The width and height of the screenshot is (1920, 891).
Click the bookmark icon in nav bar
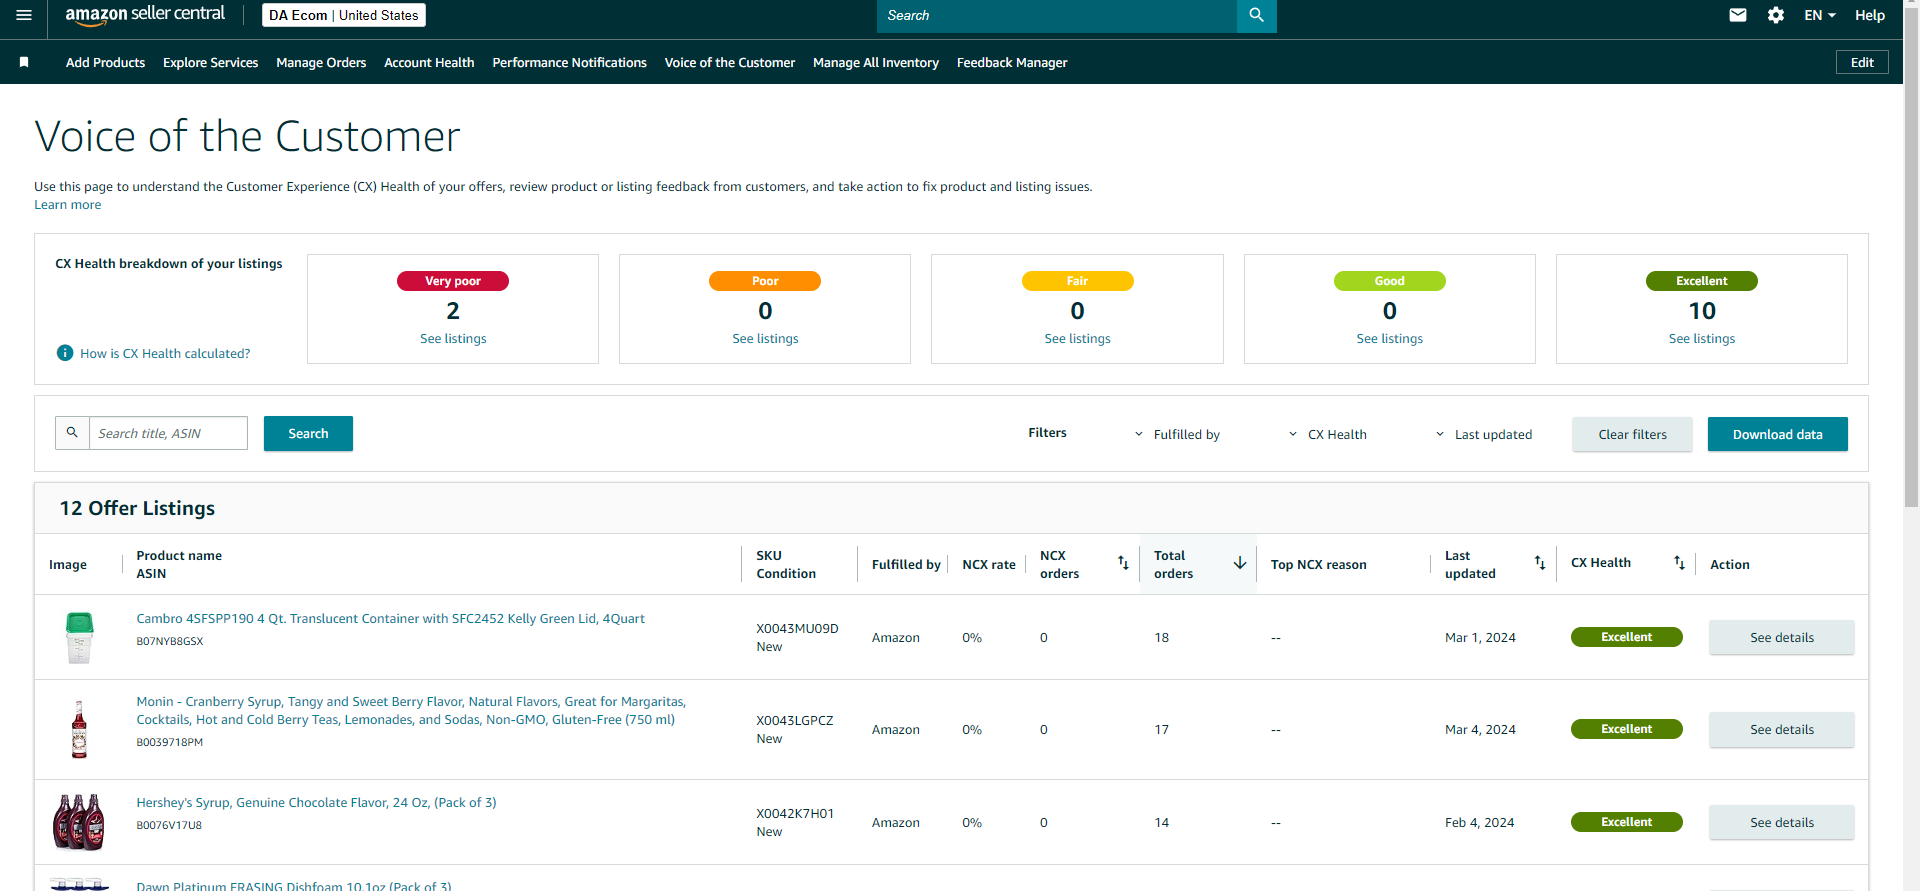click(x=24, y=62)
